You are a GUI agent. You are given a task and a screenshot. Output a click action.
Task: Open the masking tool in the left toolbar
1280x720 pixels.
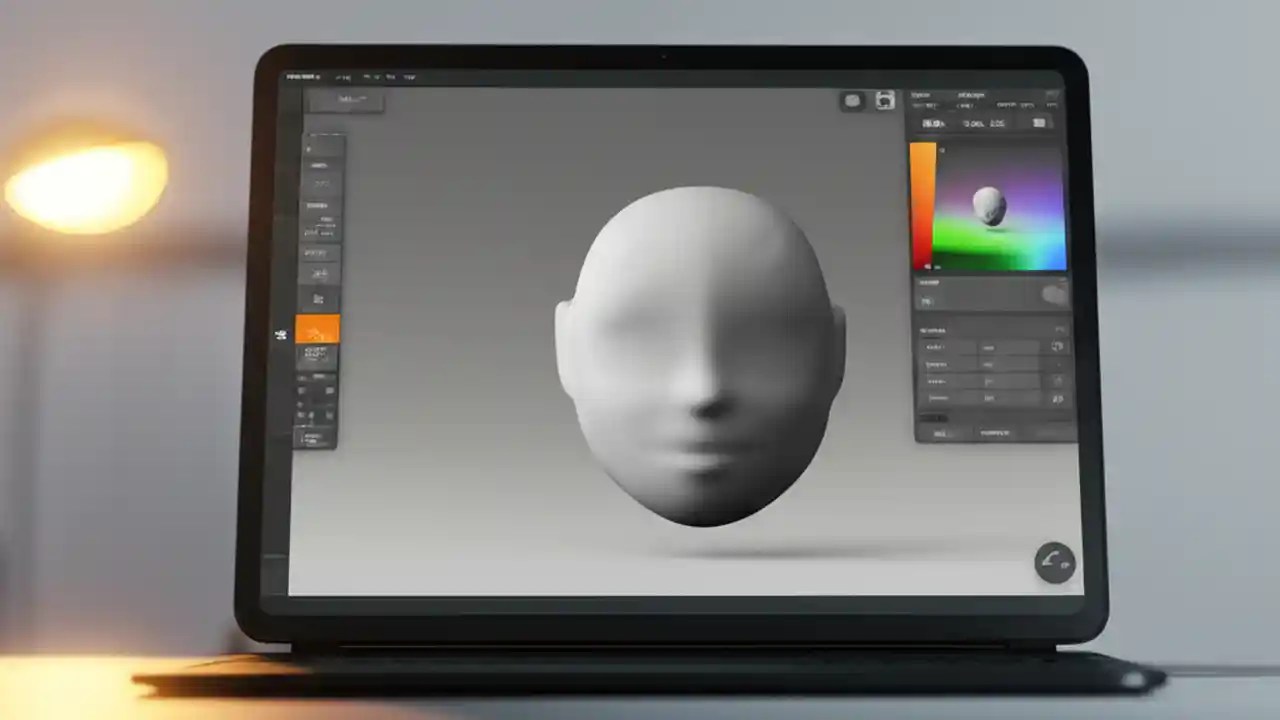(318, 300)
